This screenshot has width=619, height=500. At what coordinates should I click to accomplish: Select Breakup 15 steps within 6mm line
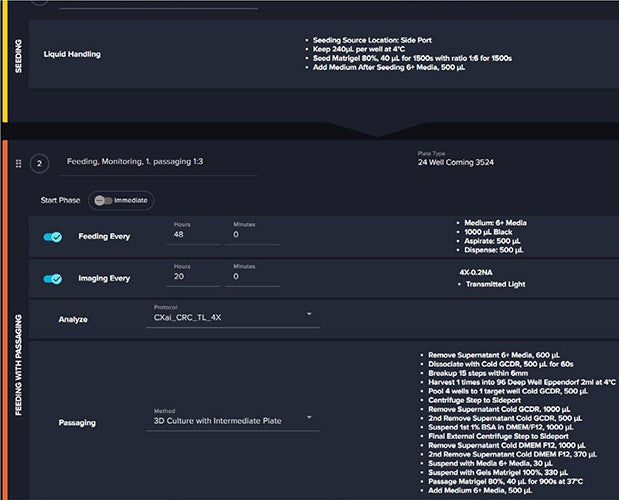pyautogui.click(x=478, y=373)
